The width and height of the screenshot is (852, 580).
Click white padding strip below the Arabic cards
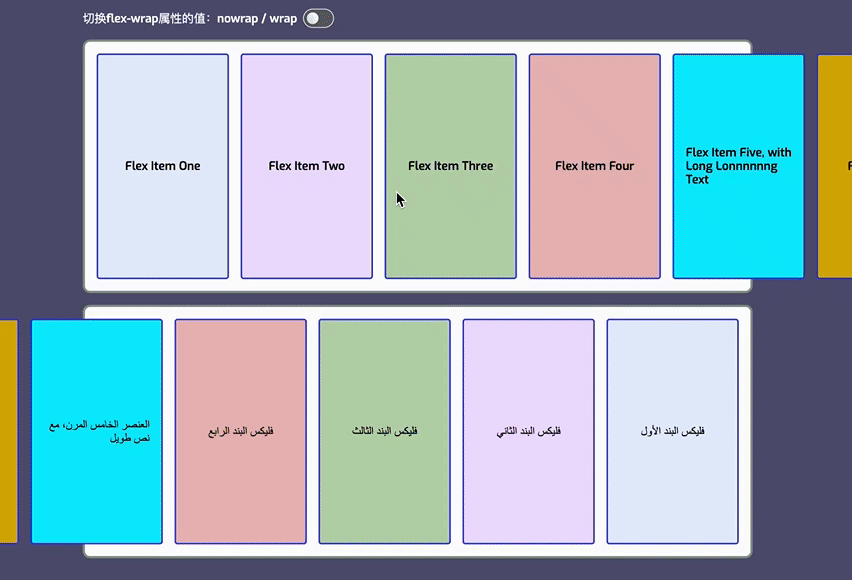pyautogui.click(x=417, y=550)
